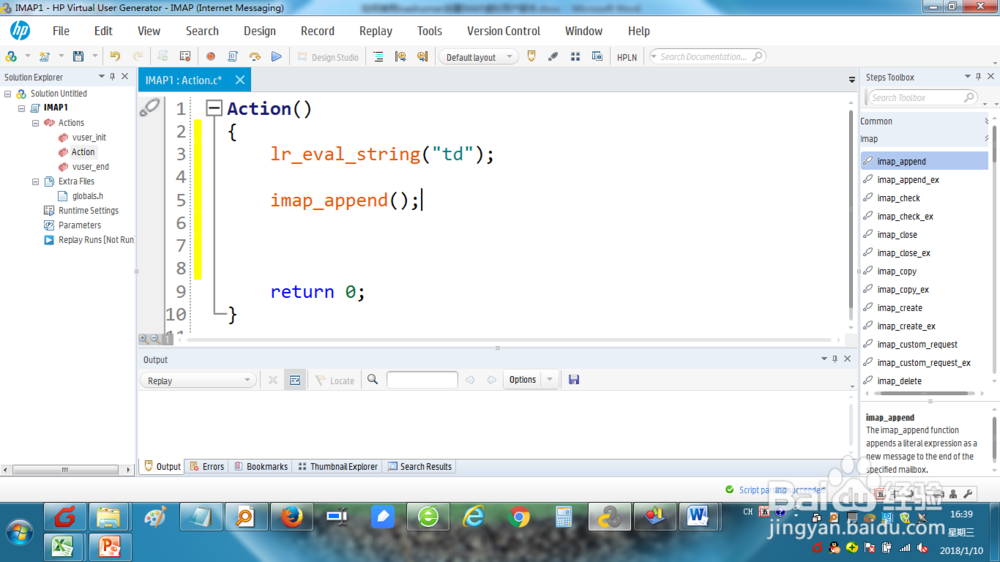Open Firefox from the Windows taskbar
The width and height of the screenshot is (1000, 562).
coord(292,517)
